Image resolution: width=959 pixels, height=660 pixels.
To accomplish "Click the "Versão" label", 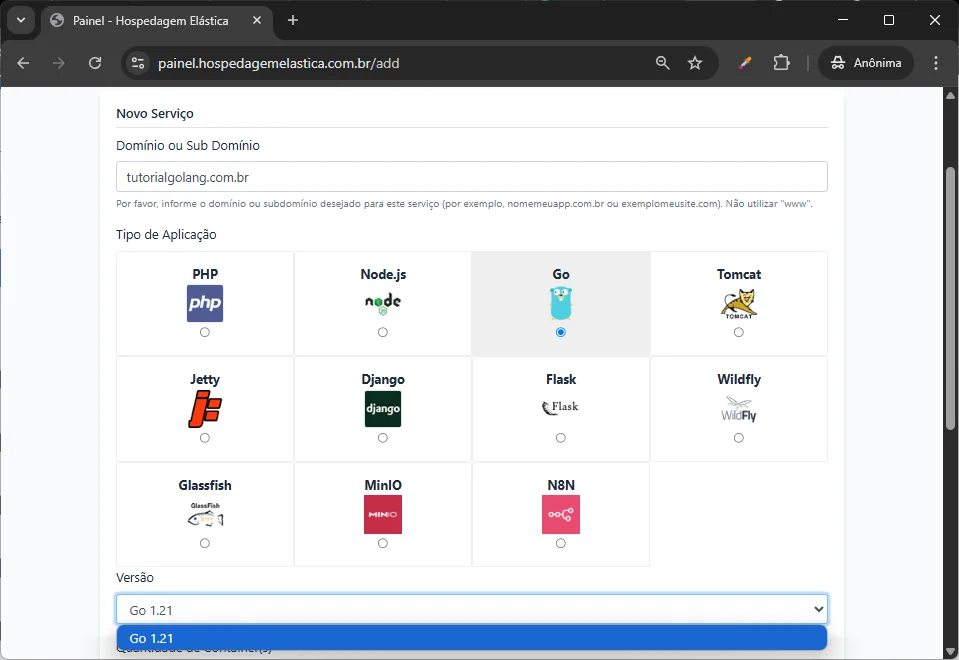I will 135,577.
